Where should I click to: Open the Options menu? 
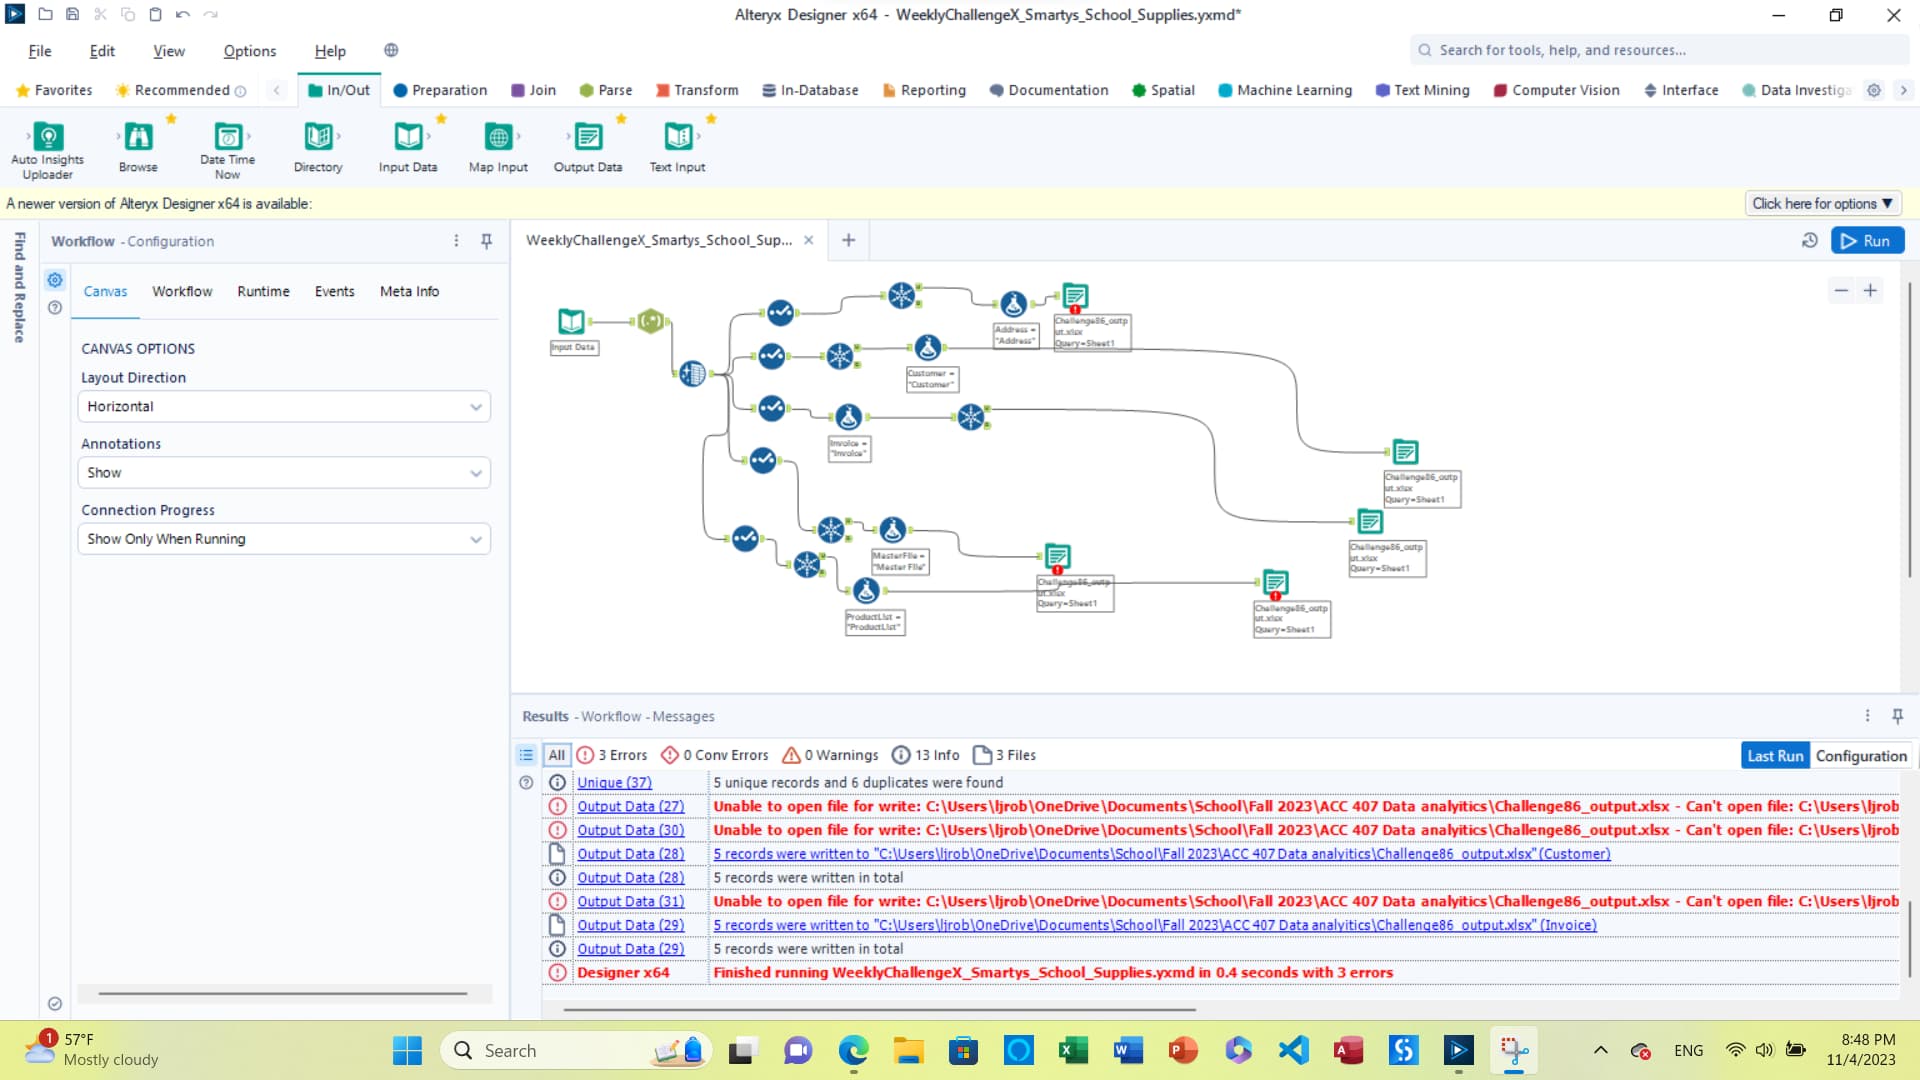pos(249,51)
